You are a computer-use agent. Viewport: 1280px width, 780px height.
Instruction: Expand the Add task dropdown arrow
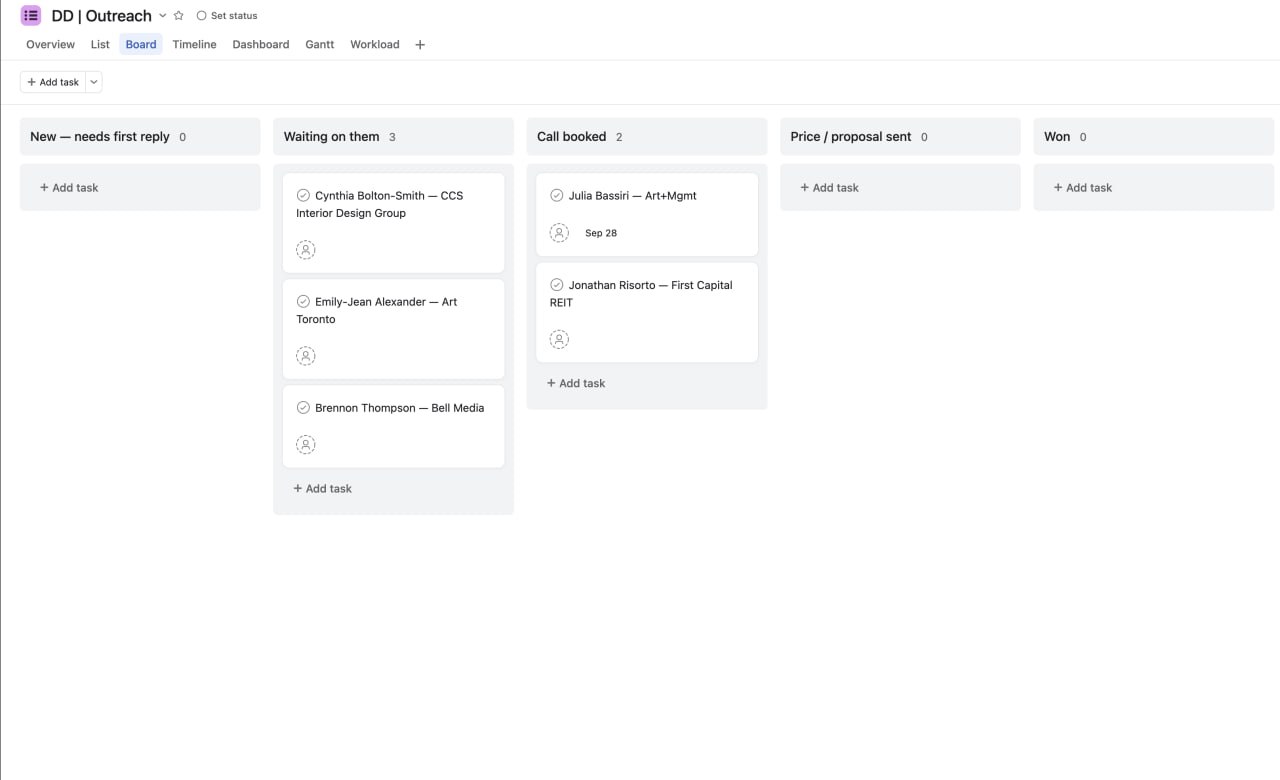click(94, 82)
